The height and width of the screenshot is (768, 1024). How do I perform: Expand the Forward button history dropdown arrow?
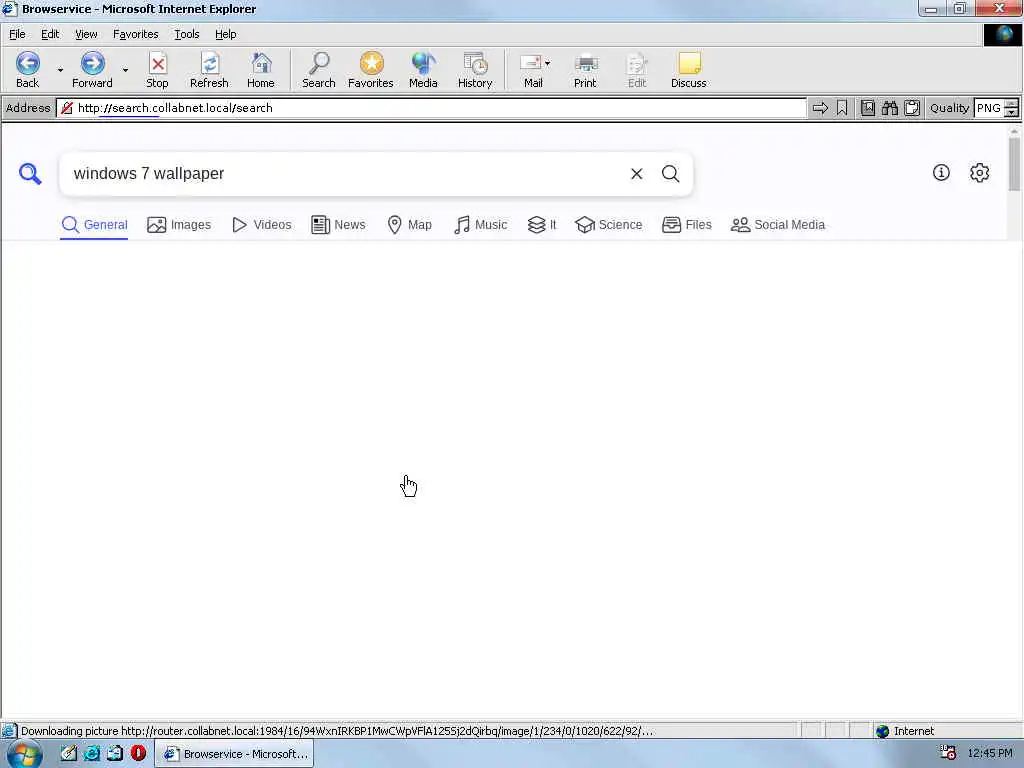pyautogui.click(x=125, y=70)
